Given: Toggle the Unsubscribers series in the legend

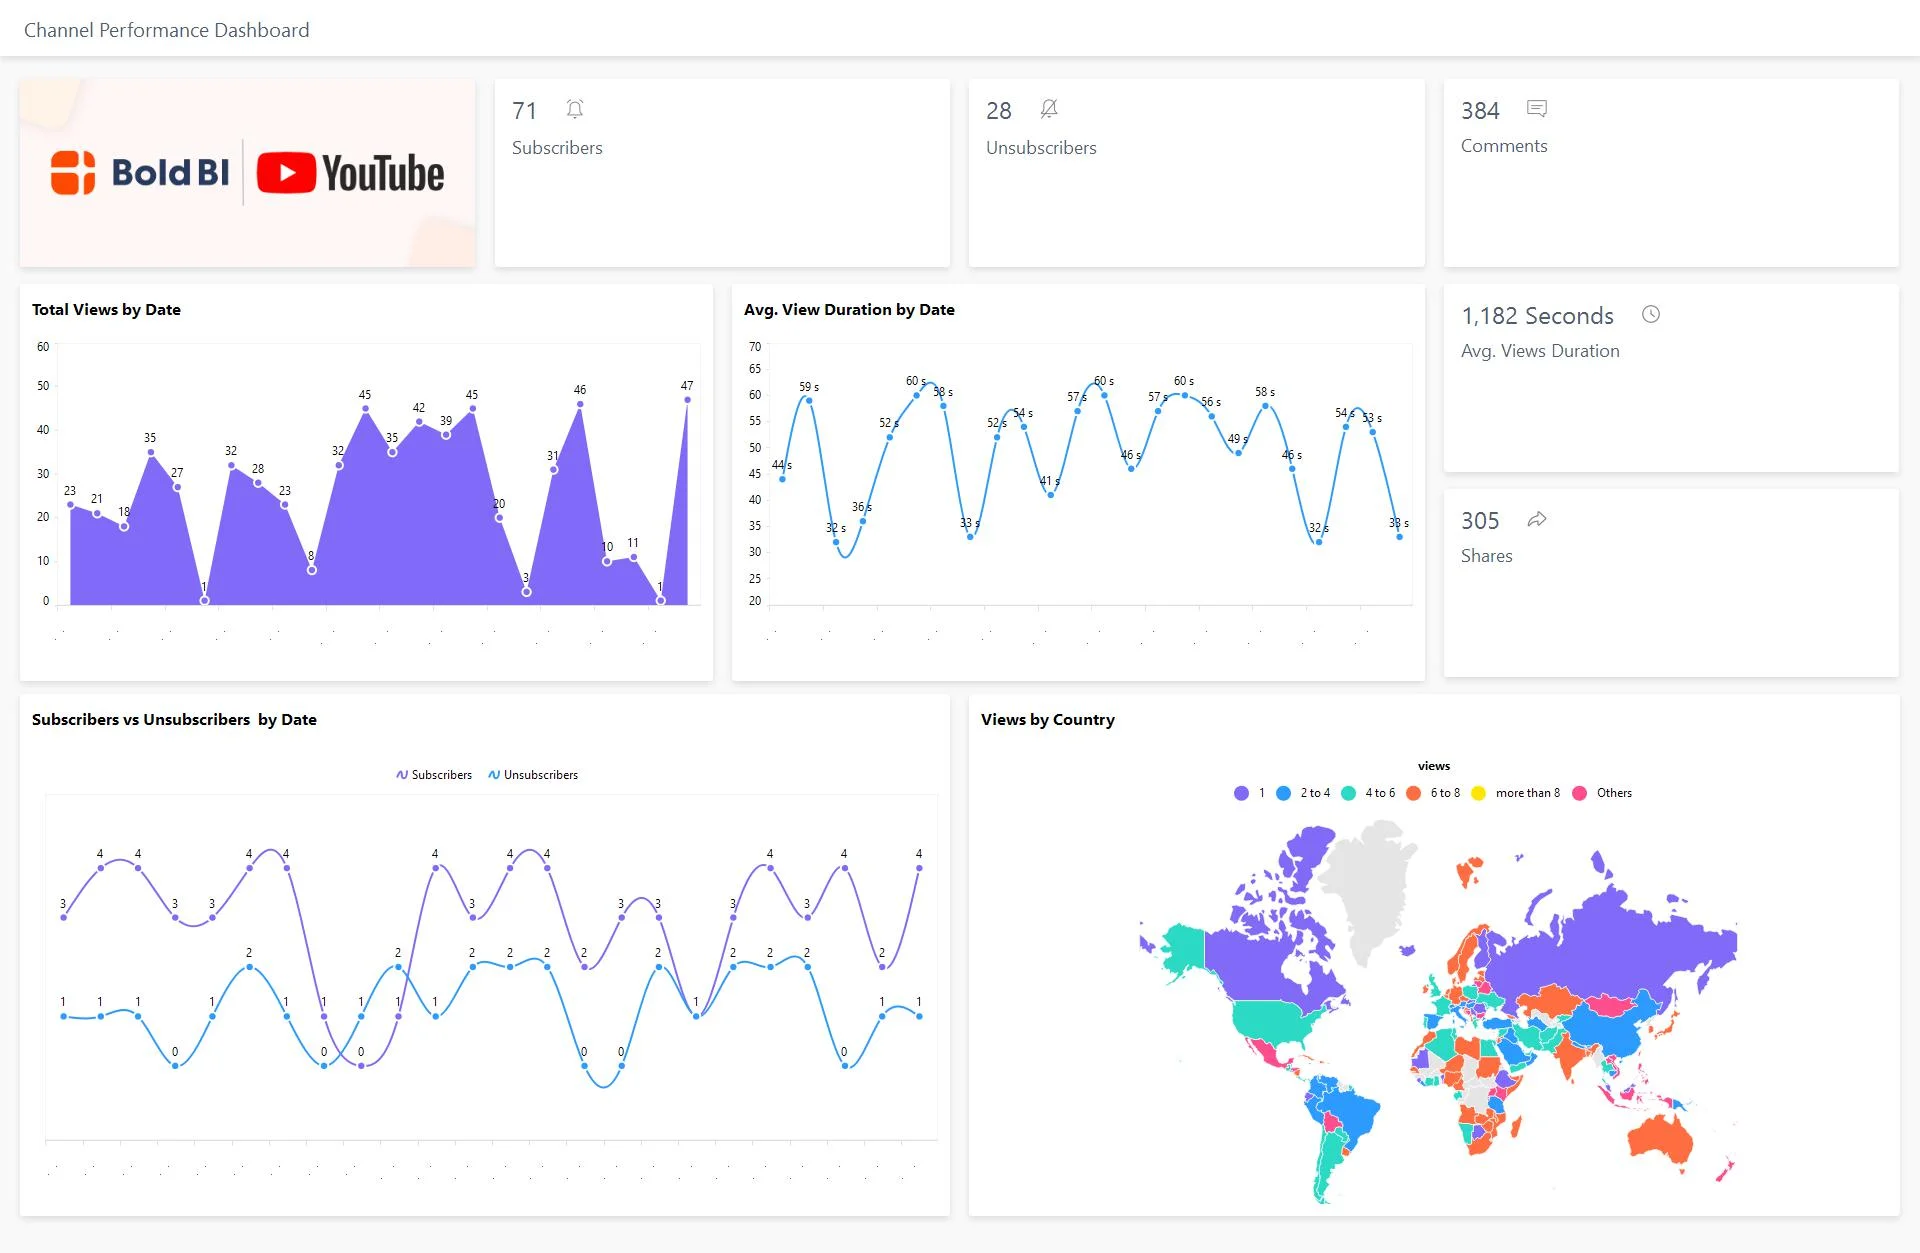Looking at the screenshot, I should click(541, 773).
